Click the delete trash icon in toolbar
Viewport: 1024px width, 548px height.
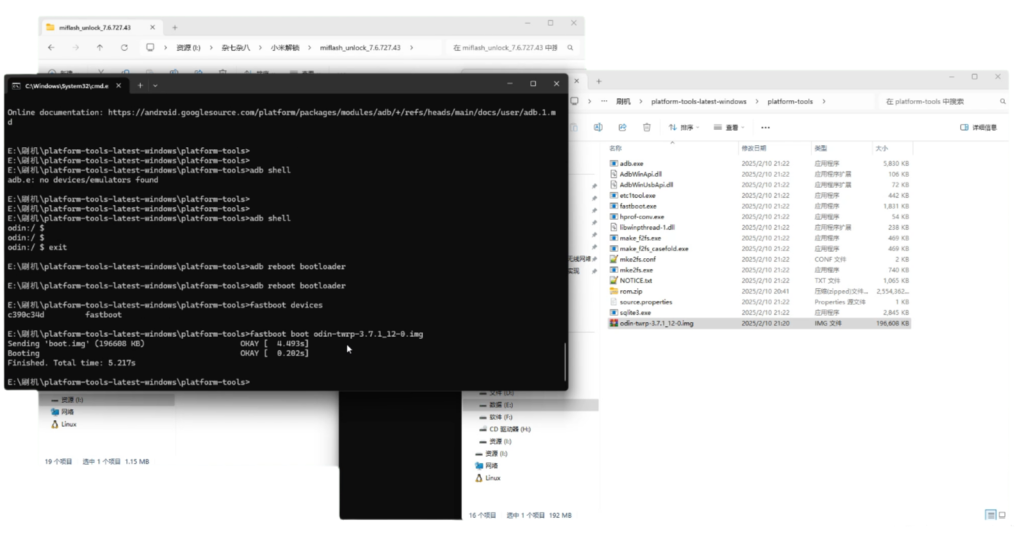(647, 127)
